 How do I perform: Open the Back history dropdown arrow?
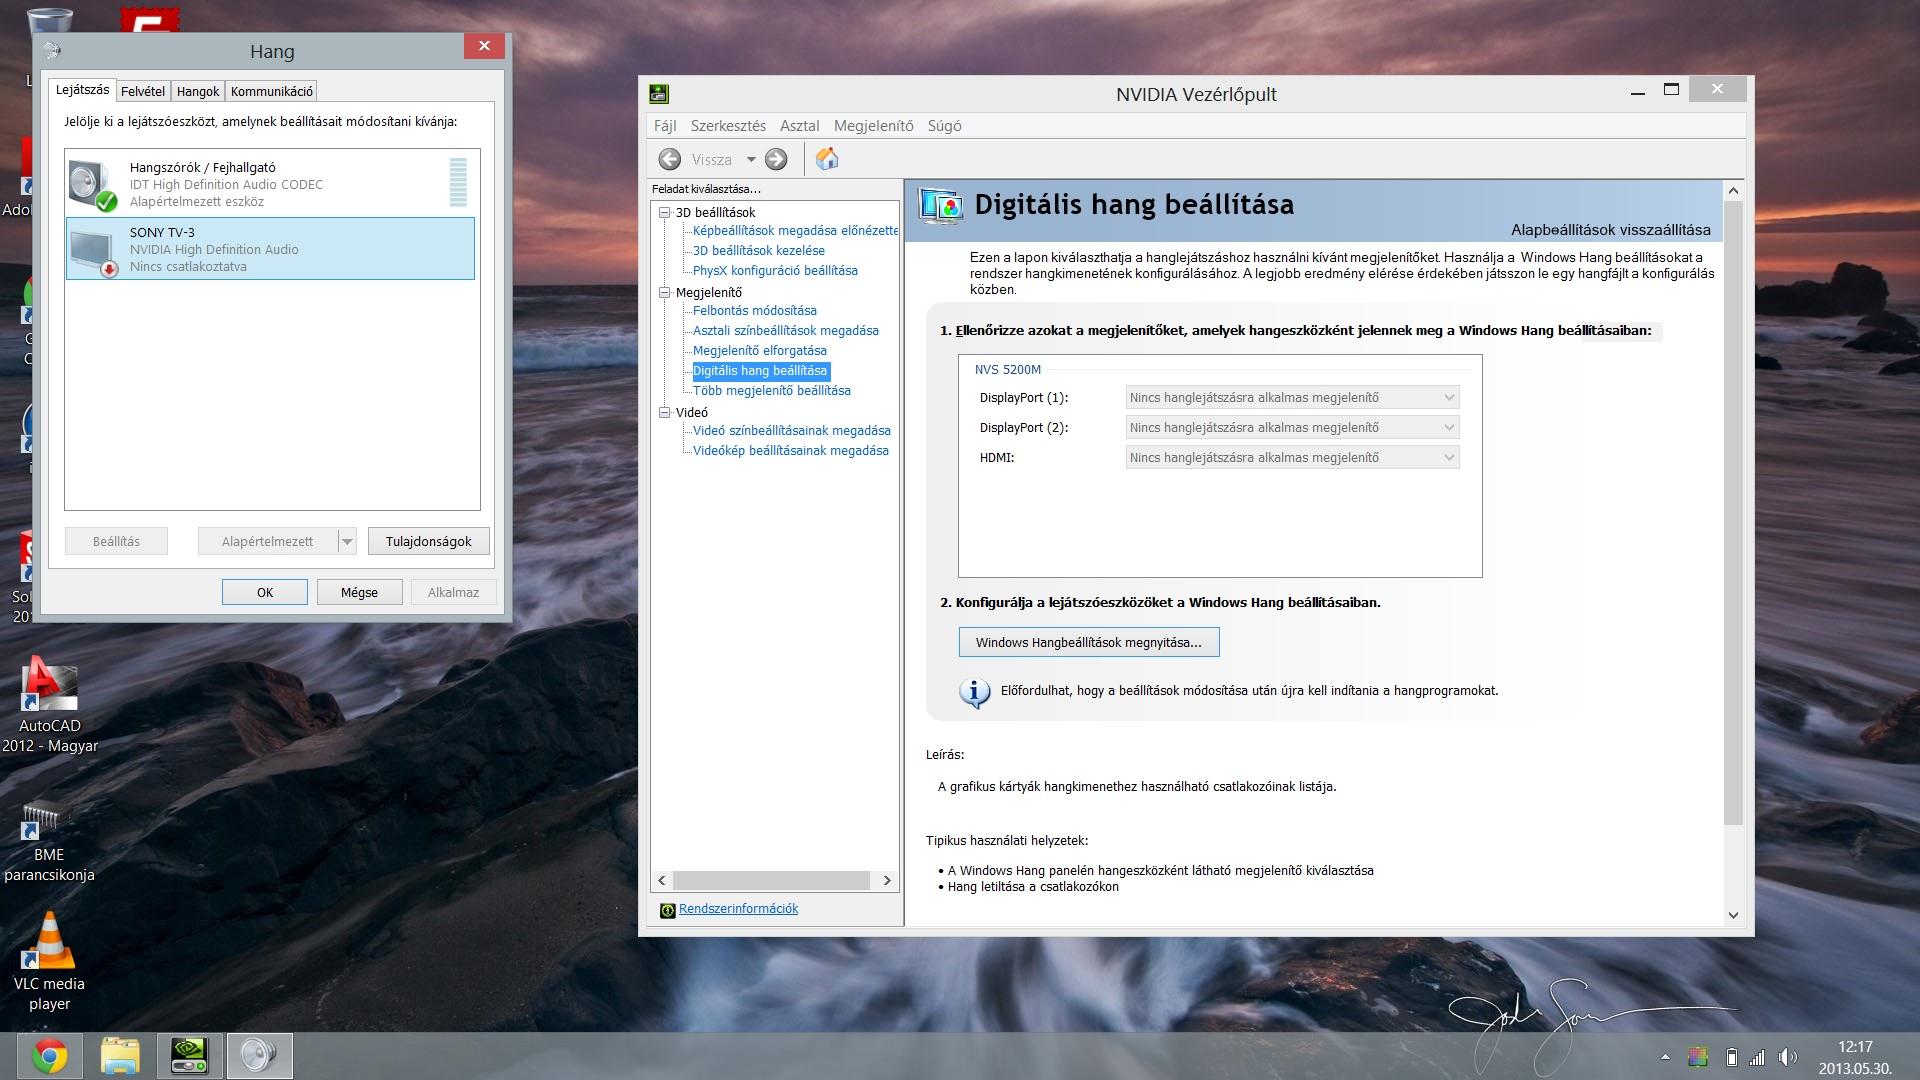tap(751, 160)
